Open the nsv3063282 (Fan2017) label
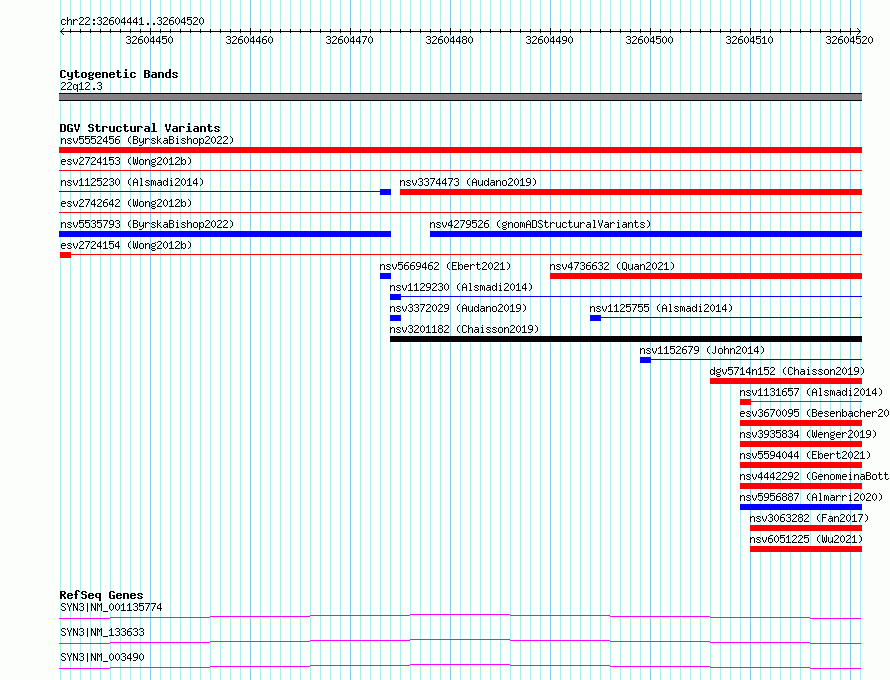 (809, 518)
